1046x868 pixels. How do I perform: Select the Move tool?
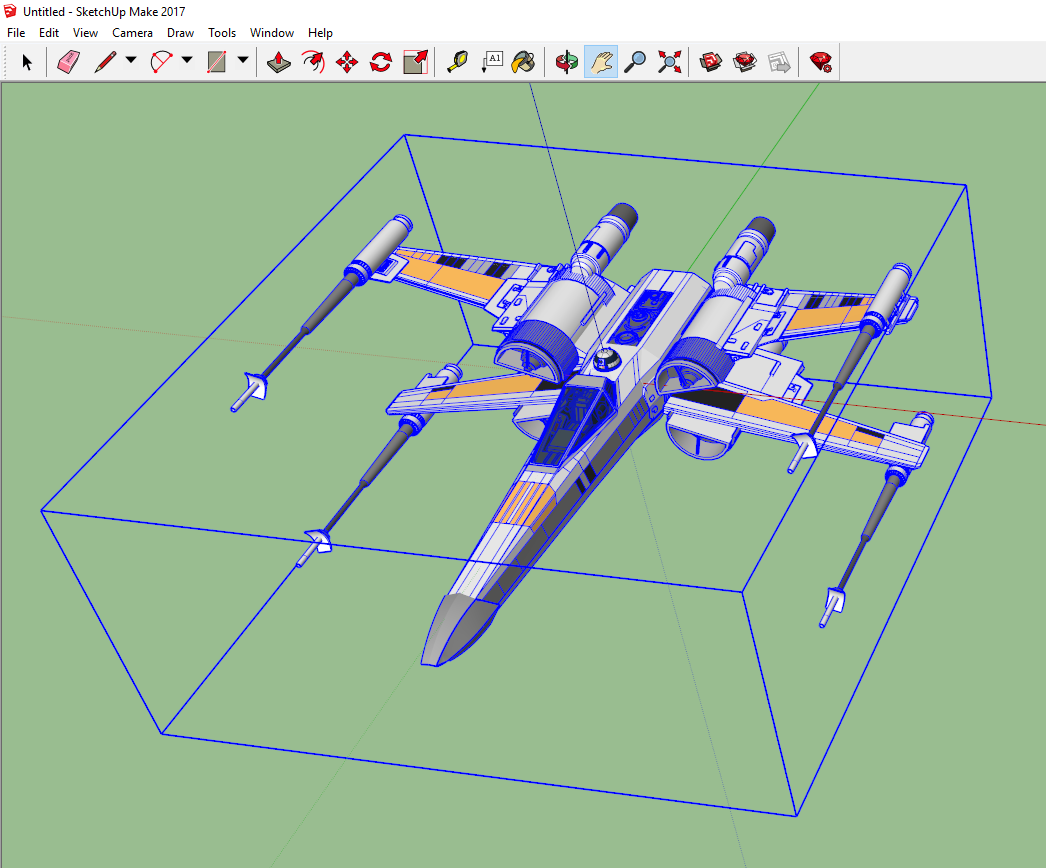click(x=347, y=62)
